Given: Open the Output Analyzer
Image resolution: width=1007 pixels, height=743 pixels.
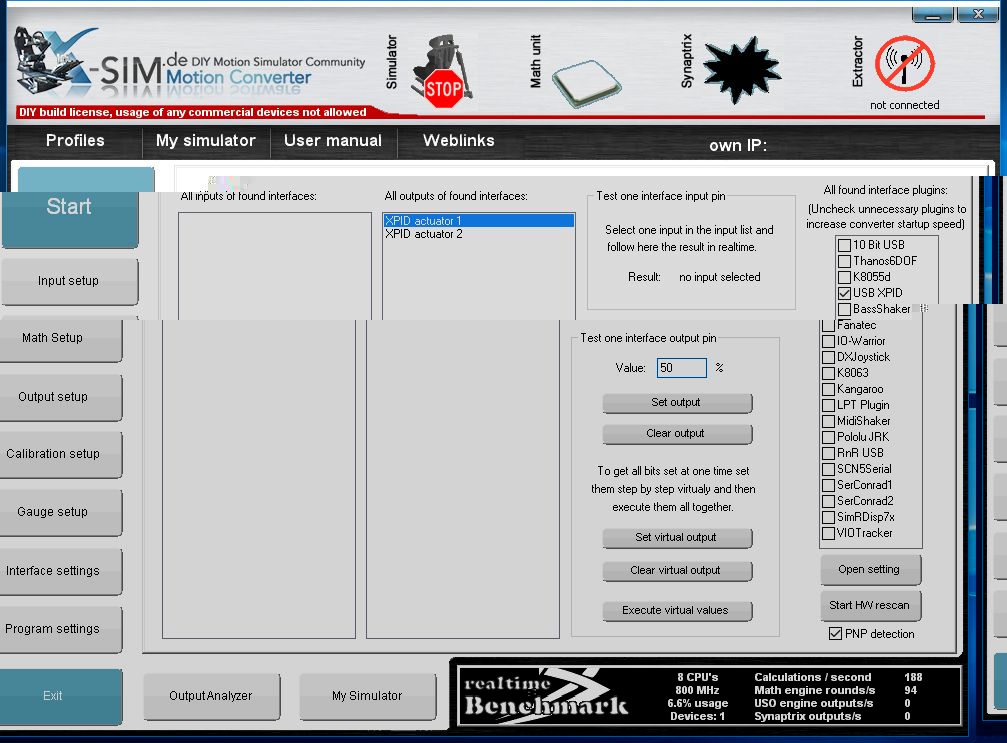Looking at the screenshot, I should [210, 696].
